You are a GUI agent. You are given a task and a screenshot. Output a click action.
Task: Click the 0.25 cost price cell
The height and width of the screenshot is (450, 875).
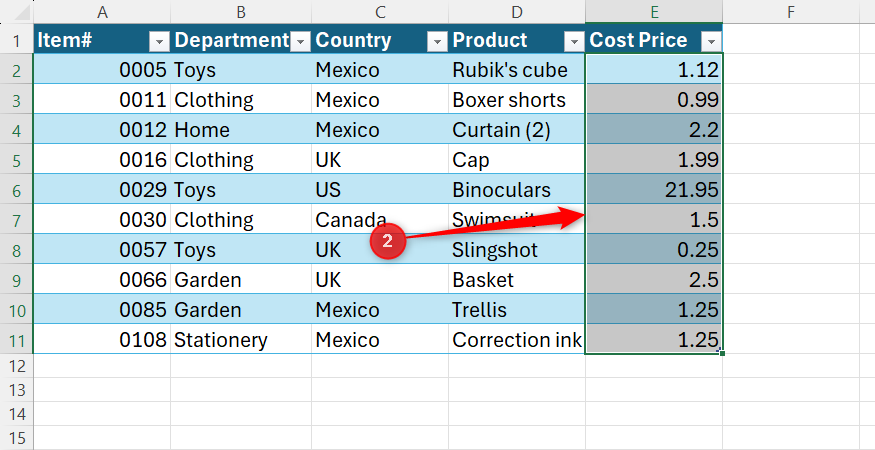click(x=654, y=250)
